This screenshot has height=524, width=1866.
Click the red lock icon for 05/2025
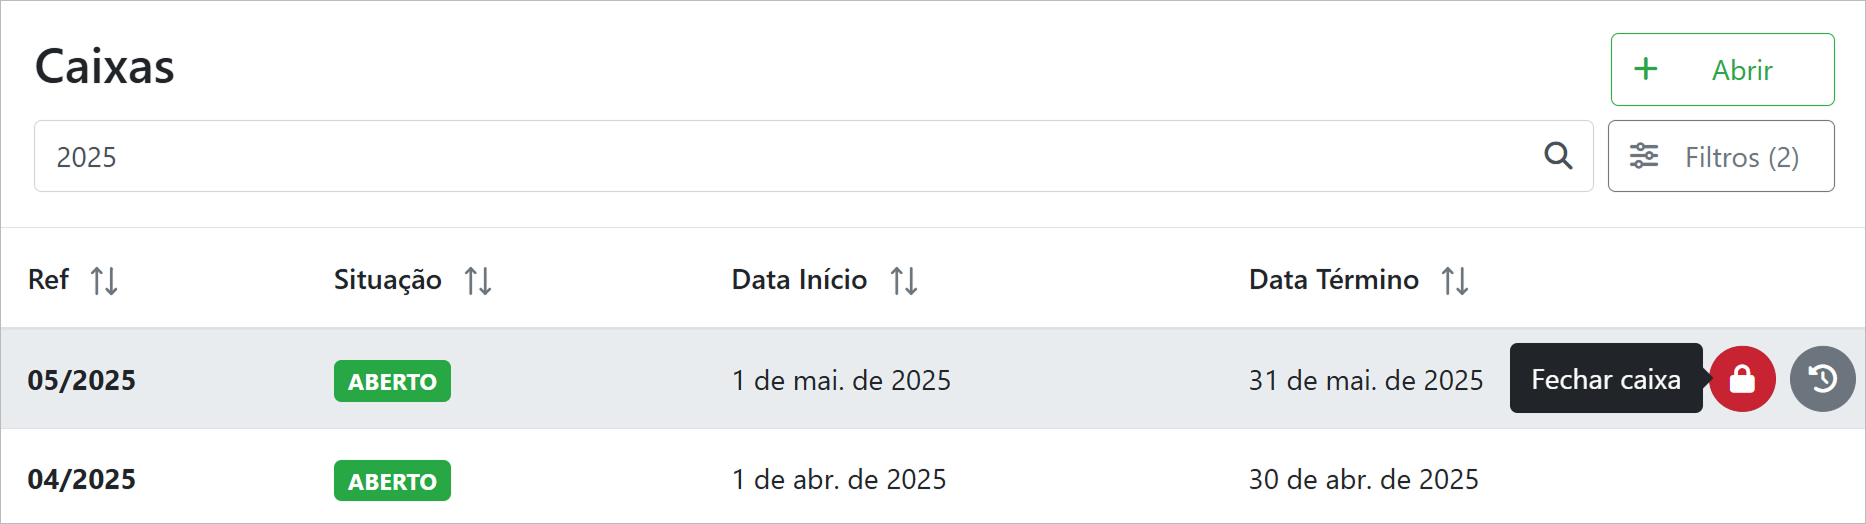tap(1742, 379)
